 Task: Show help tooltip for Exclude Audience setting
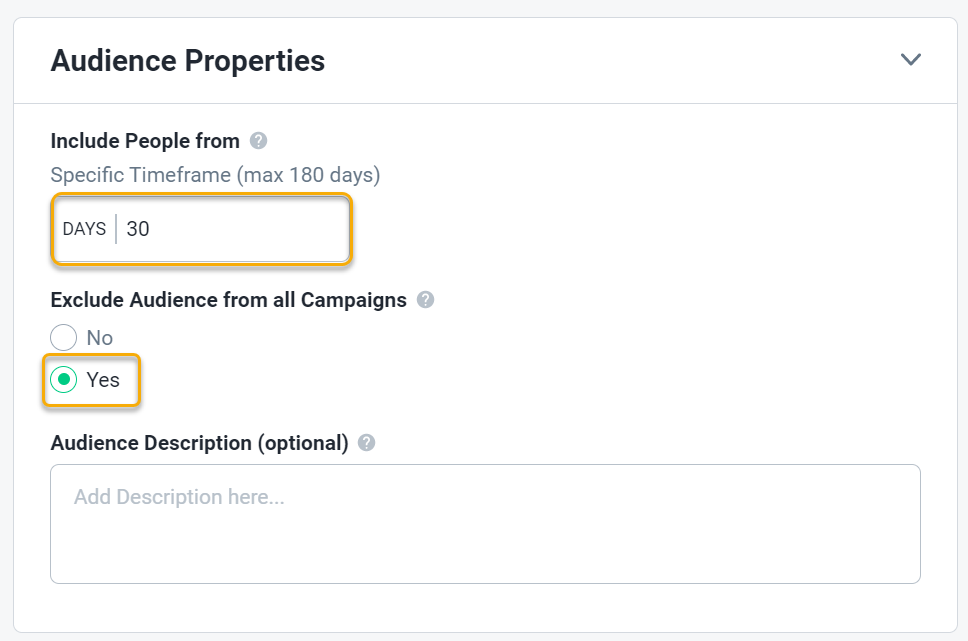click(x=425, y=300)
